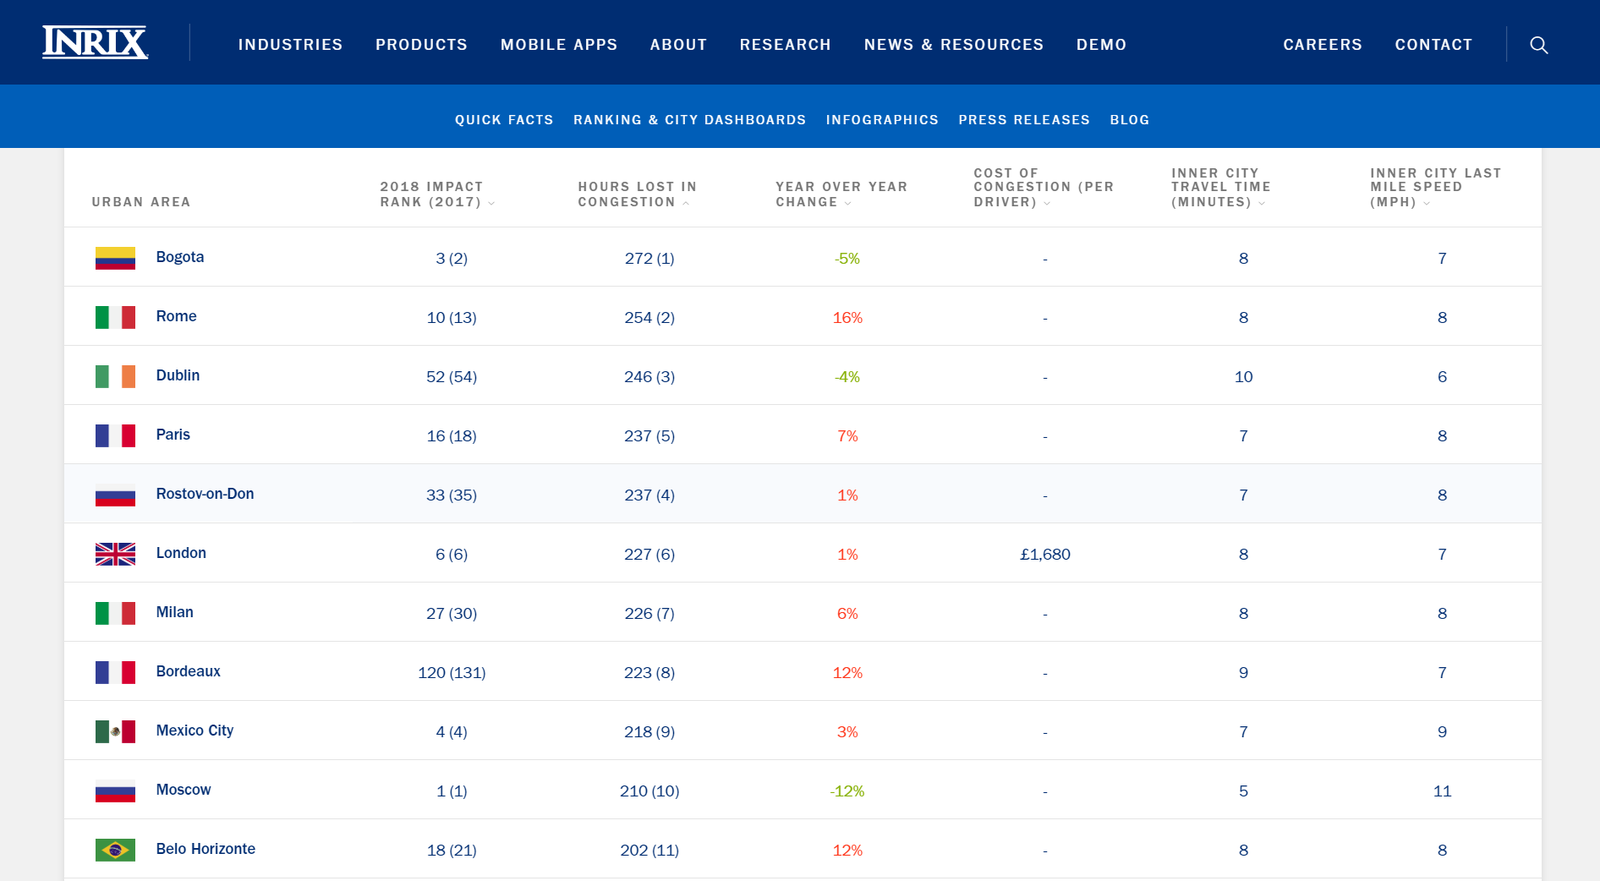Open the Bogota city link
Screen dimensions: 1600x881
click(180, 257)
